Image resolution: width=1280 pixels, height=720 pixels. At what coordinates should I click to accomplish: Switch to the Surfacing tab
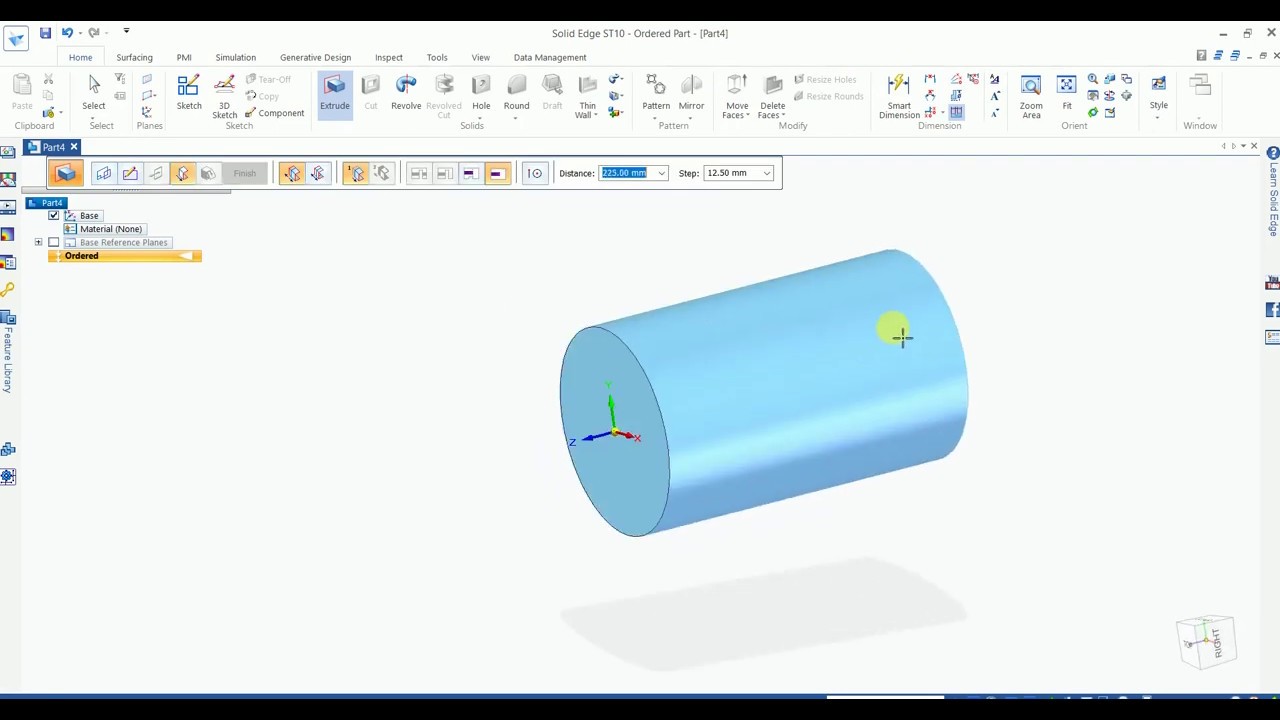[x=134, y=57]
